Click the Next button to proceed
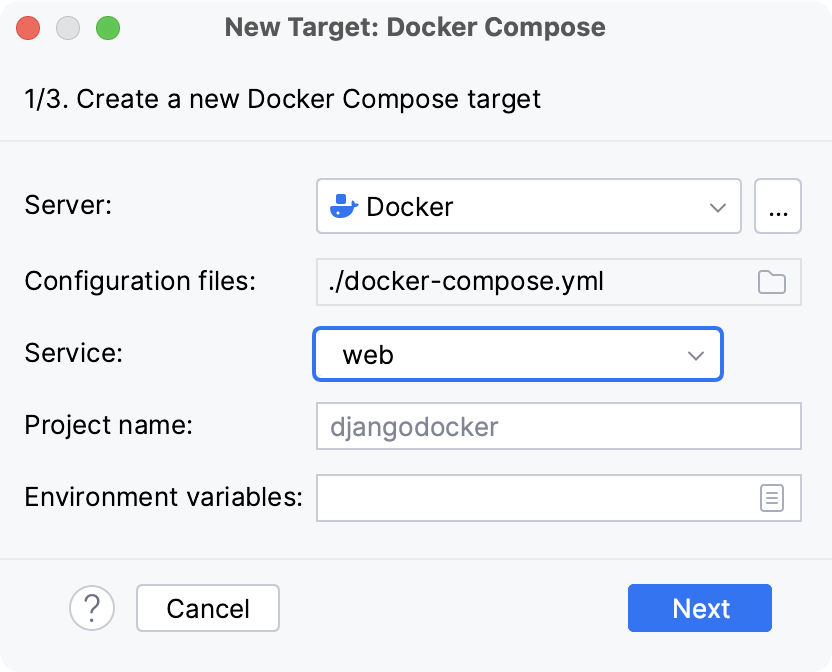This screenshot has height=672, width=832. tap(699, 608)
